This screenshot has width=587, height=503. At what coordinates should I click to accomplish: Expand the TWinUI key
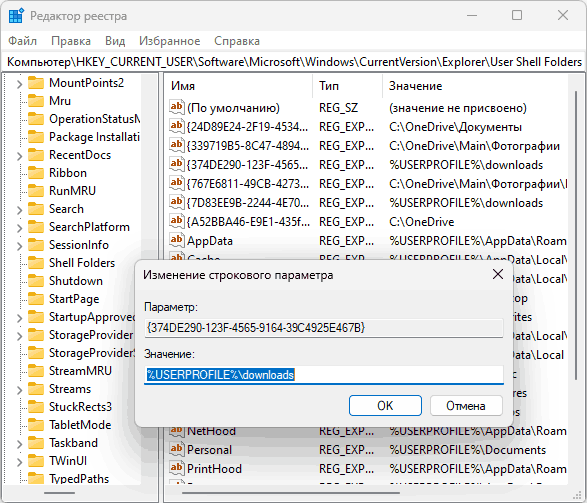coord(19,462)
